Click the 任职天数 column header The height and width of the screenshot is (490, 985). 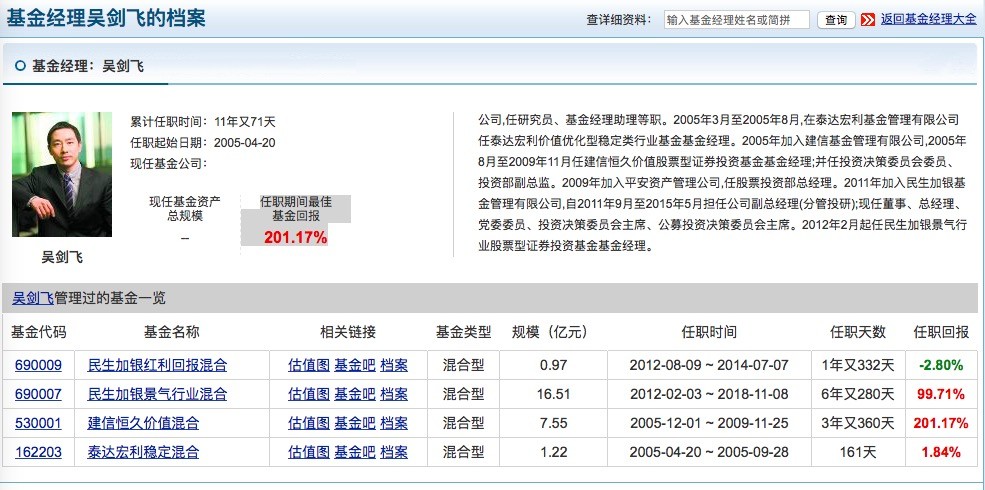point(857,332)
